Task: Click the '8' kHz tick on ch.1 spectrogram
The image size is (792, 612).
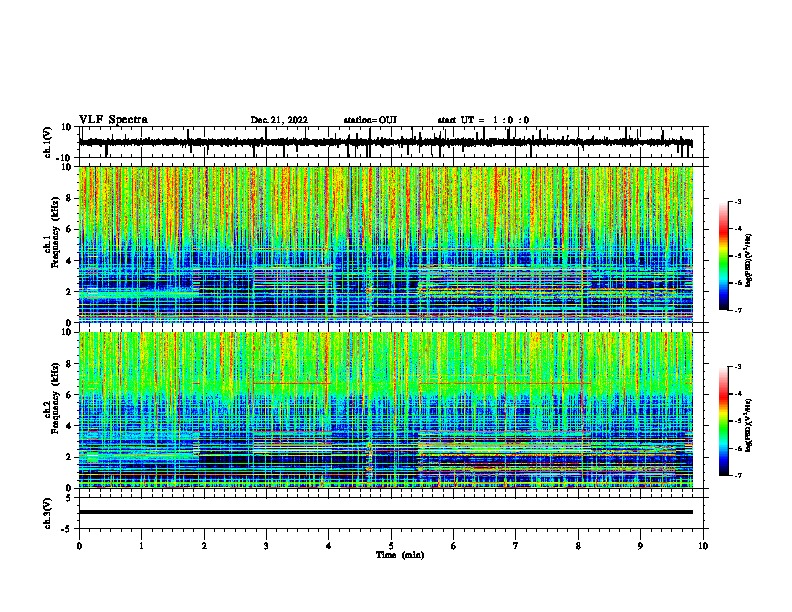Action: pyautogui.click(x=69, y=198)
